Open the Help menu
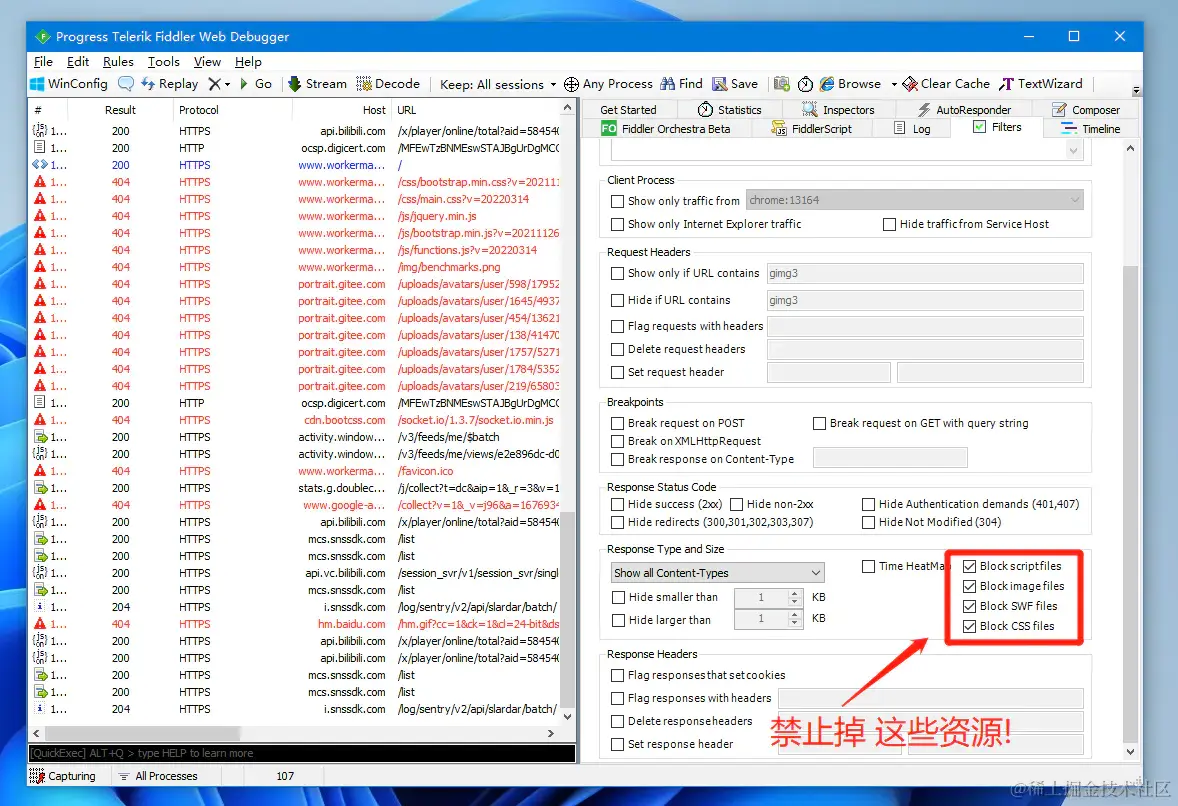The image size is (1178, 806). point(248,62)
